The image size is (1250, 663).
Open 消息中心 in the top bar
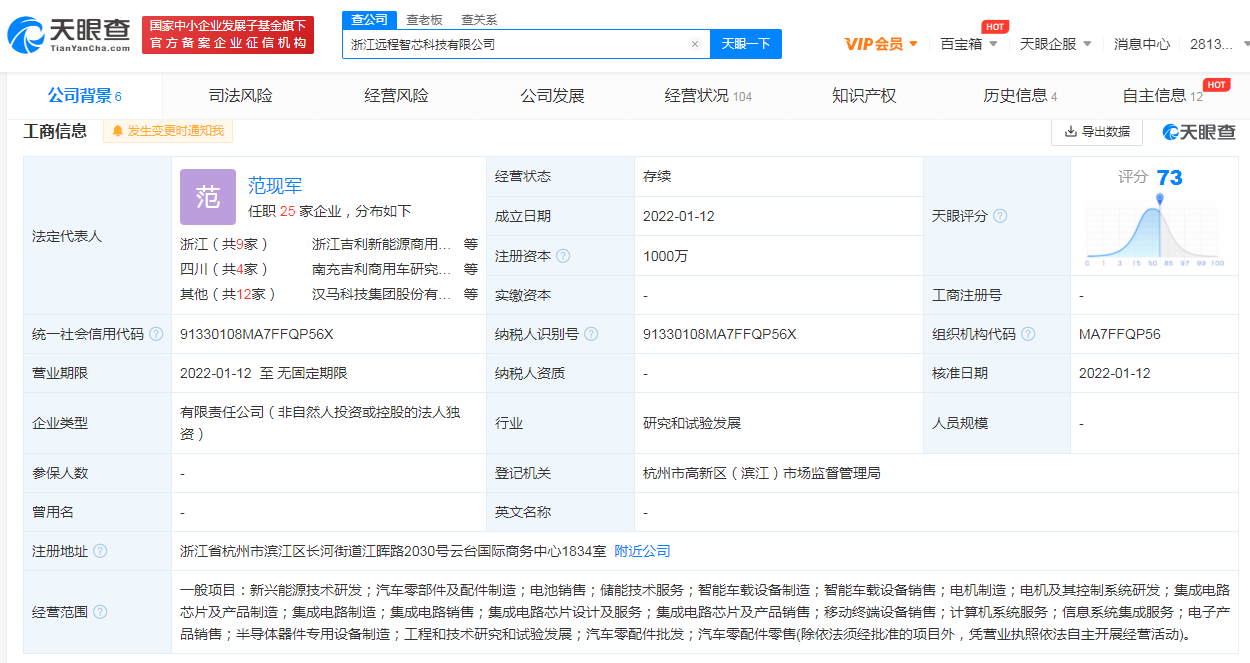point(1142,43)
